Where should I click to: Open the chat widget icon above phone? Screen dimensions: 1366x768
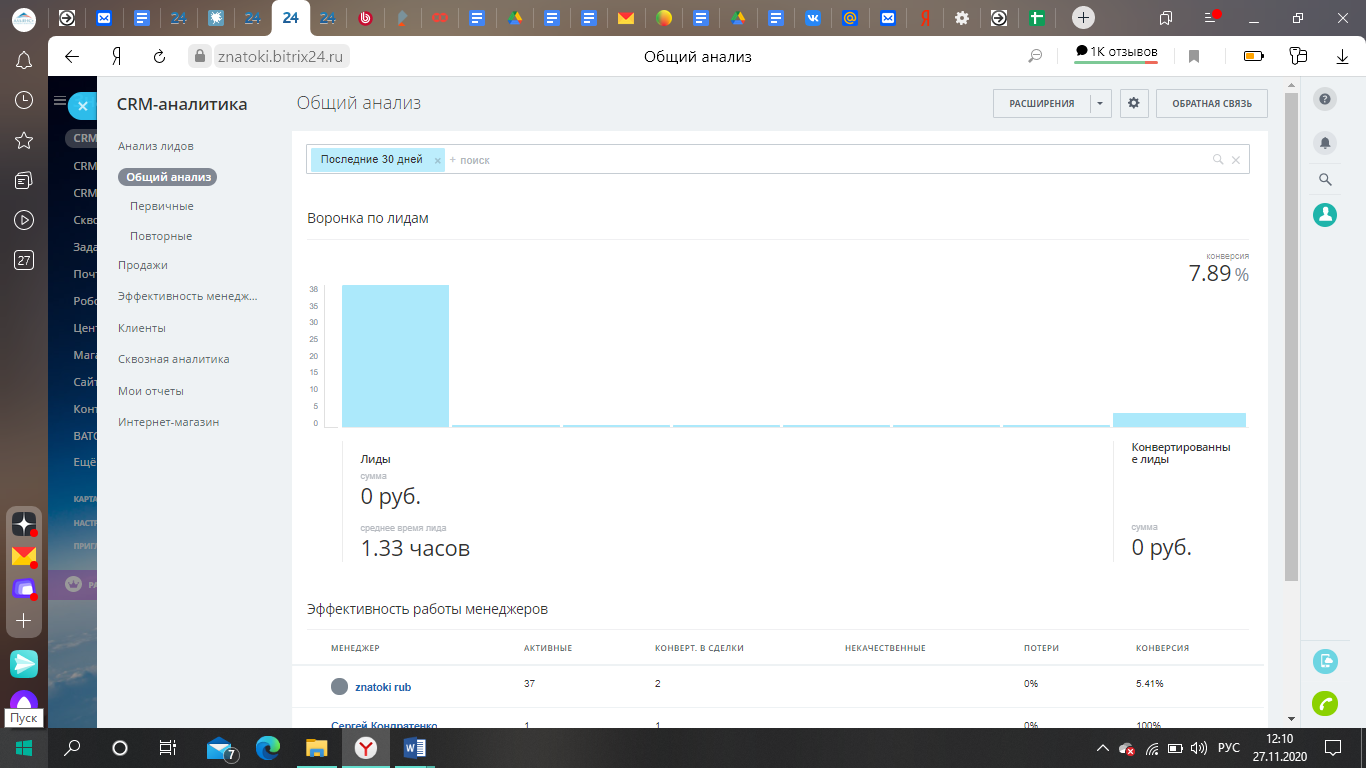tap(1325, 661)
